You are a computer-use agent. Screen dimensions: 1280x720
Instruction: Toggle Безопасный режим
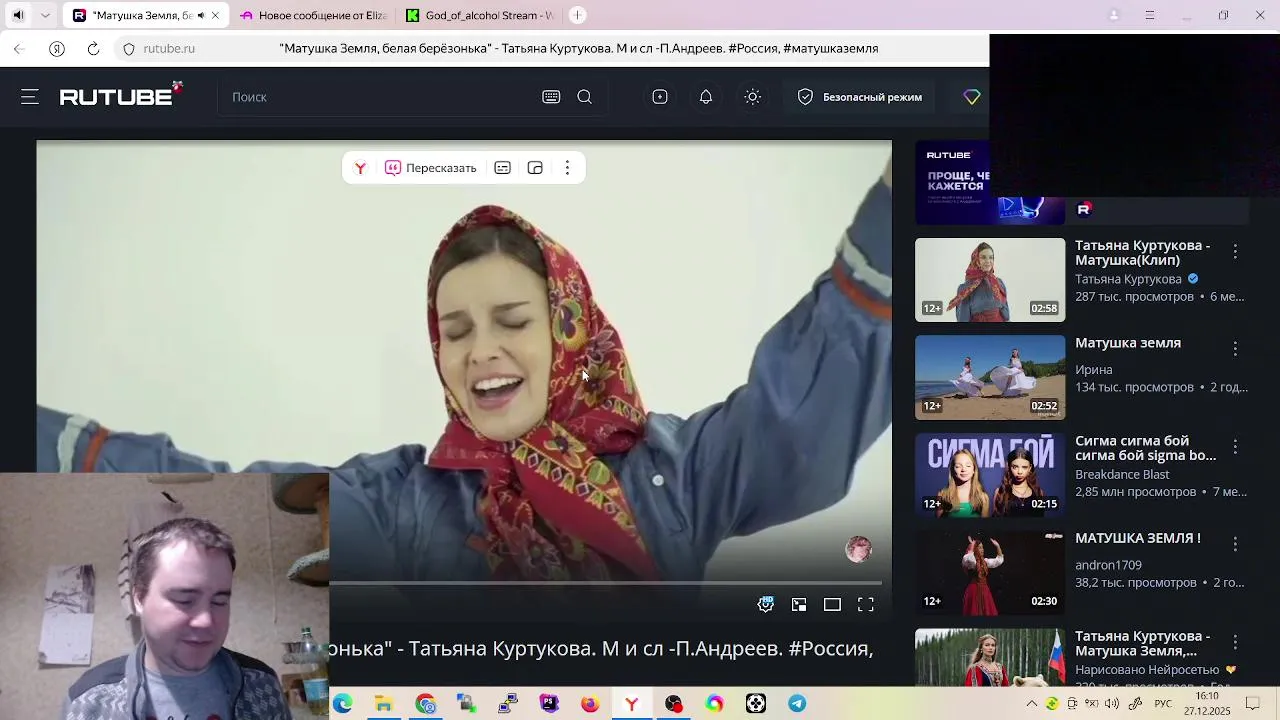[x=860, y=97]
